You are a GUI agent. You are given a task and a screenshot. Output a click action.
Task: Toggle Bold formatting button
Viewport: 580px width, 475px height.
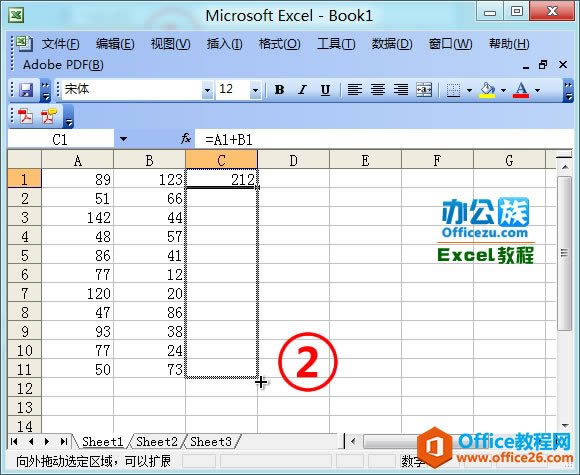click(x=280, y=90)
